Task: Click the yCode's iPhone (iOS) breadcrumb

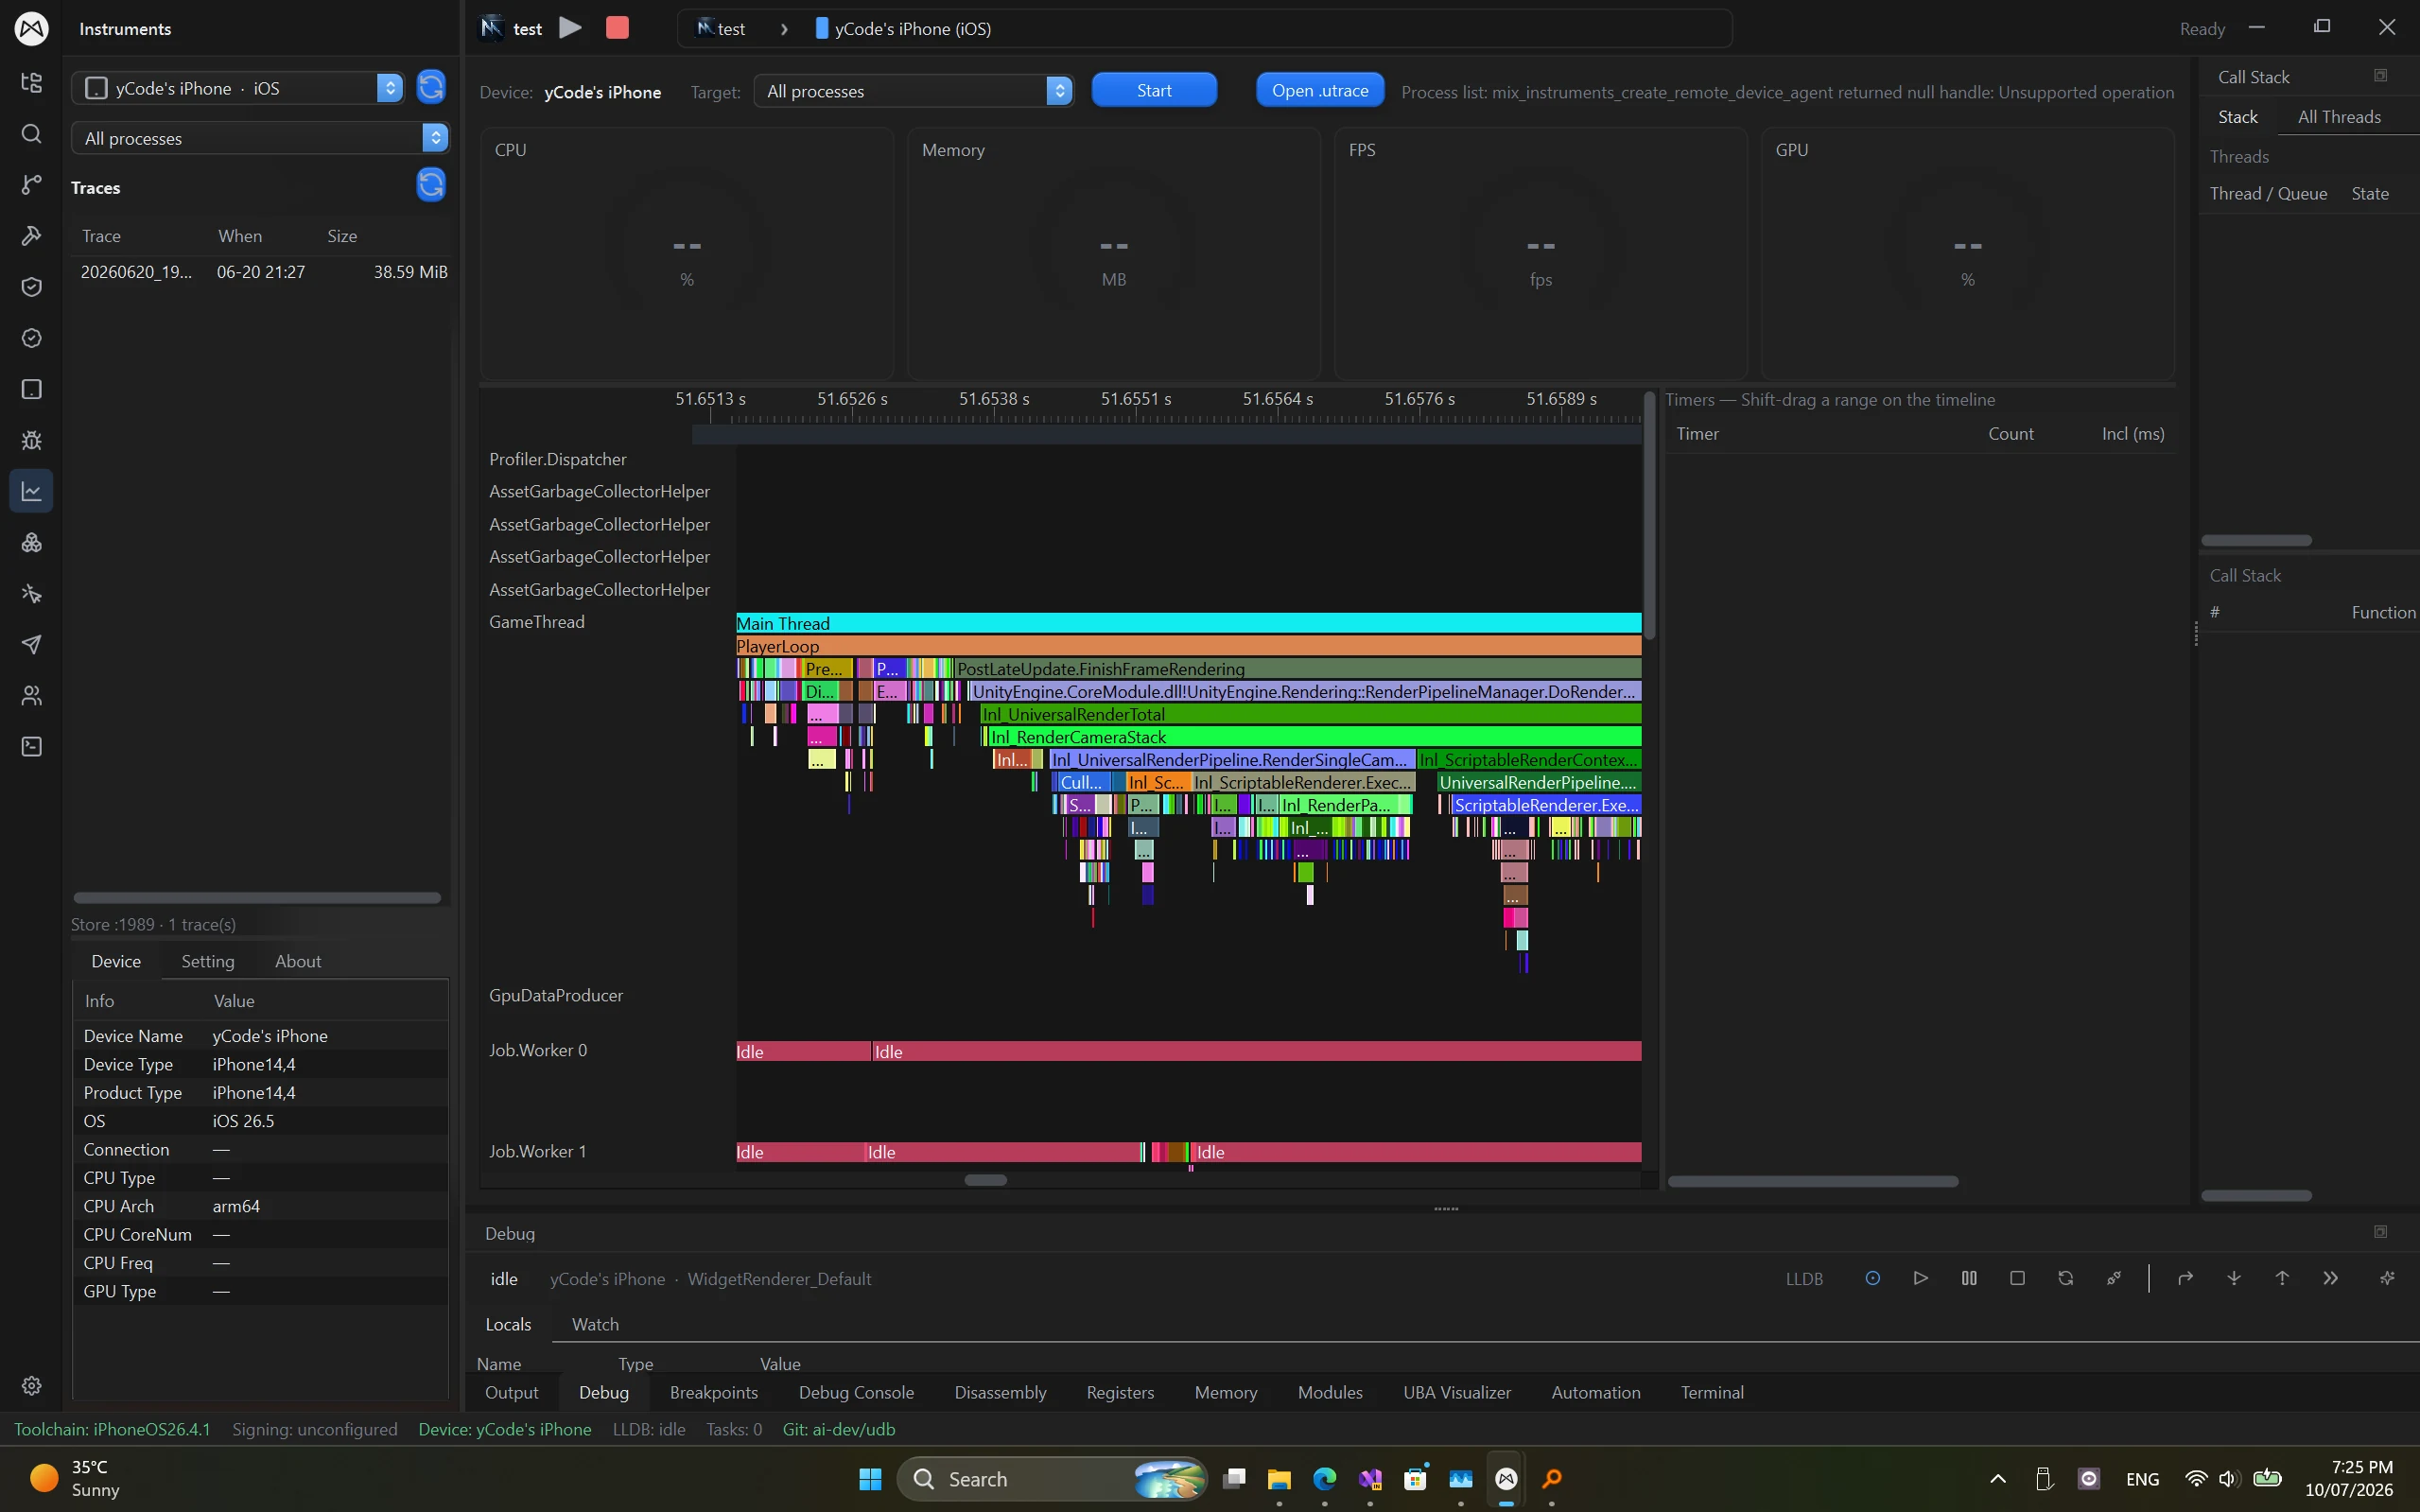Action: (x=903, y=29)
